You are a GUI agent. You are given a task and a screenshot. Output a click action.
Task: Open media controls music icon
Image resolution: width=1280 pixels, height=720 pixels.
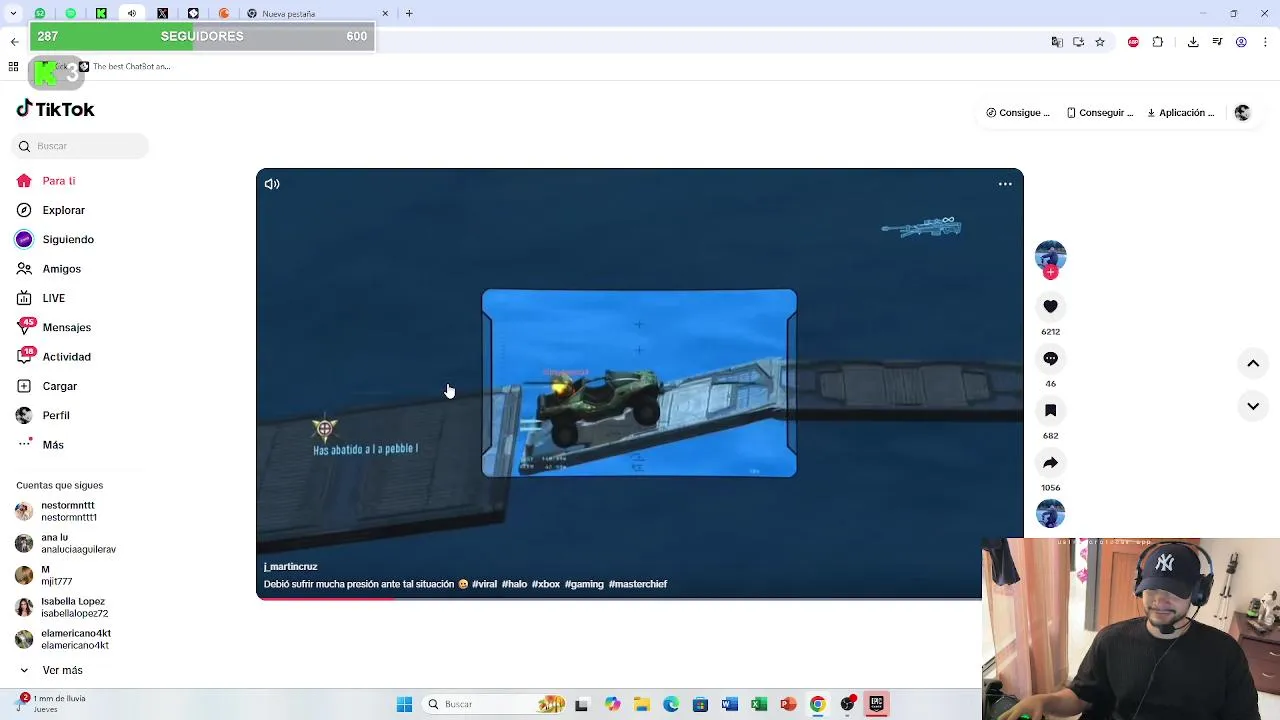[1217, 42]
